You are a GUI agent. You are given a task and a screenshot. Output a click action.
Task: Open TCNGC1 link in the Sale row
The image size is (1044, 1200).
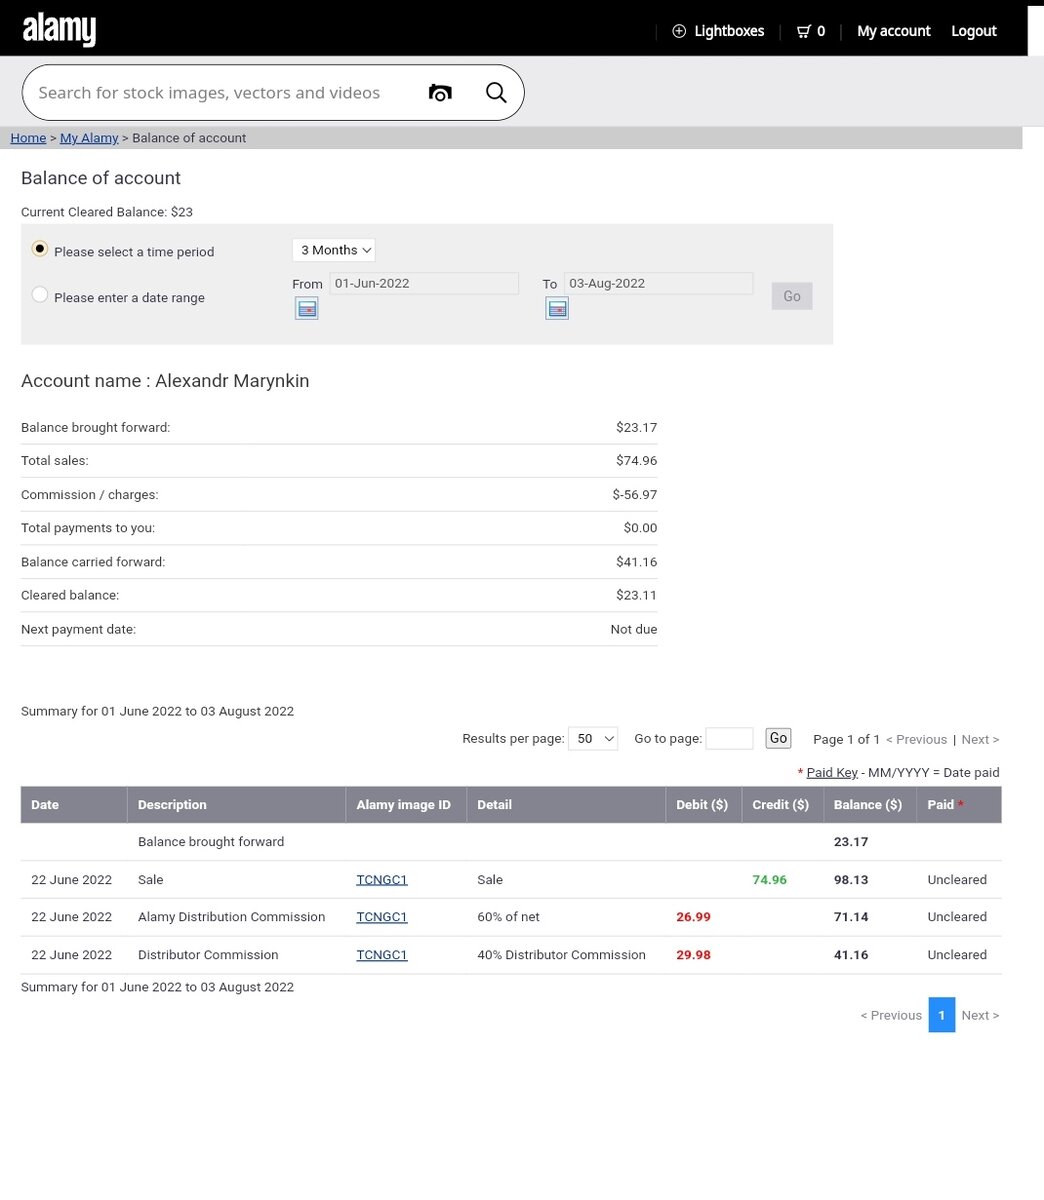(382, 880)
